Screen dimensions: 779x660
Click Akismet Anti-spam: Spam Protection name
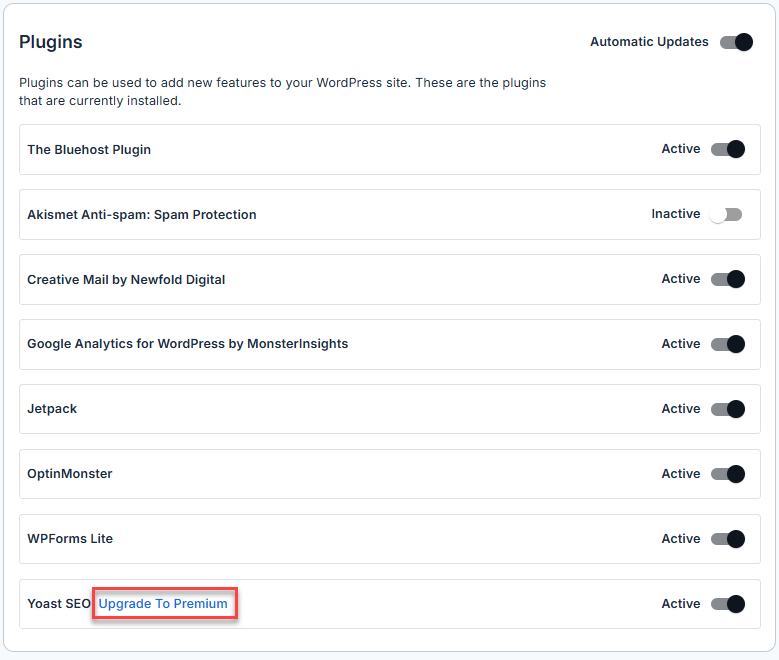click(142, 215)
